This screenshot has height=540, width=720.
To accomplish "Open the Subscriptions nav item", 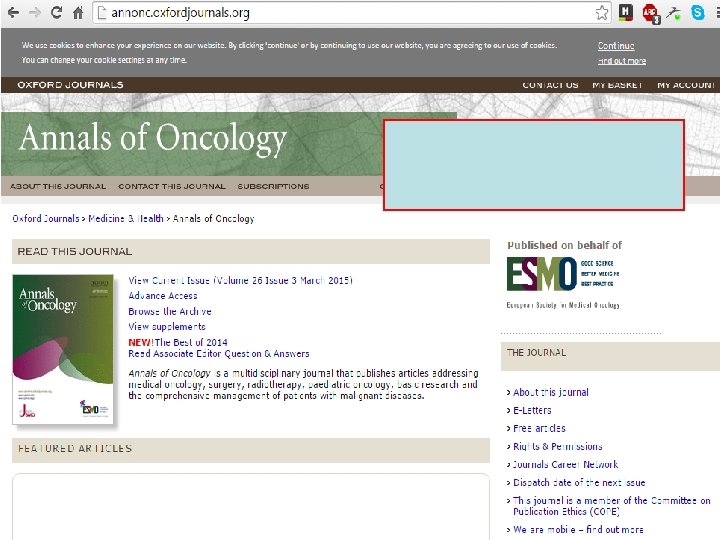I will (273, 186).
